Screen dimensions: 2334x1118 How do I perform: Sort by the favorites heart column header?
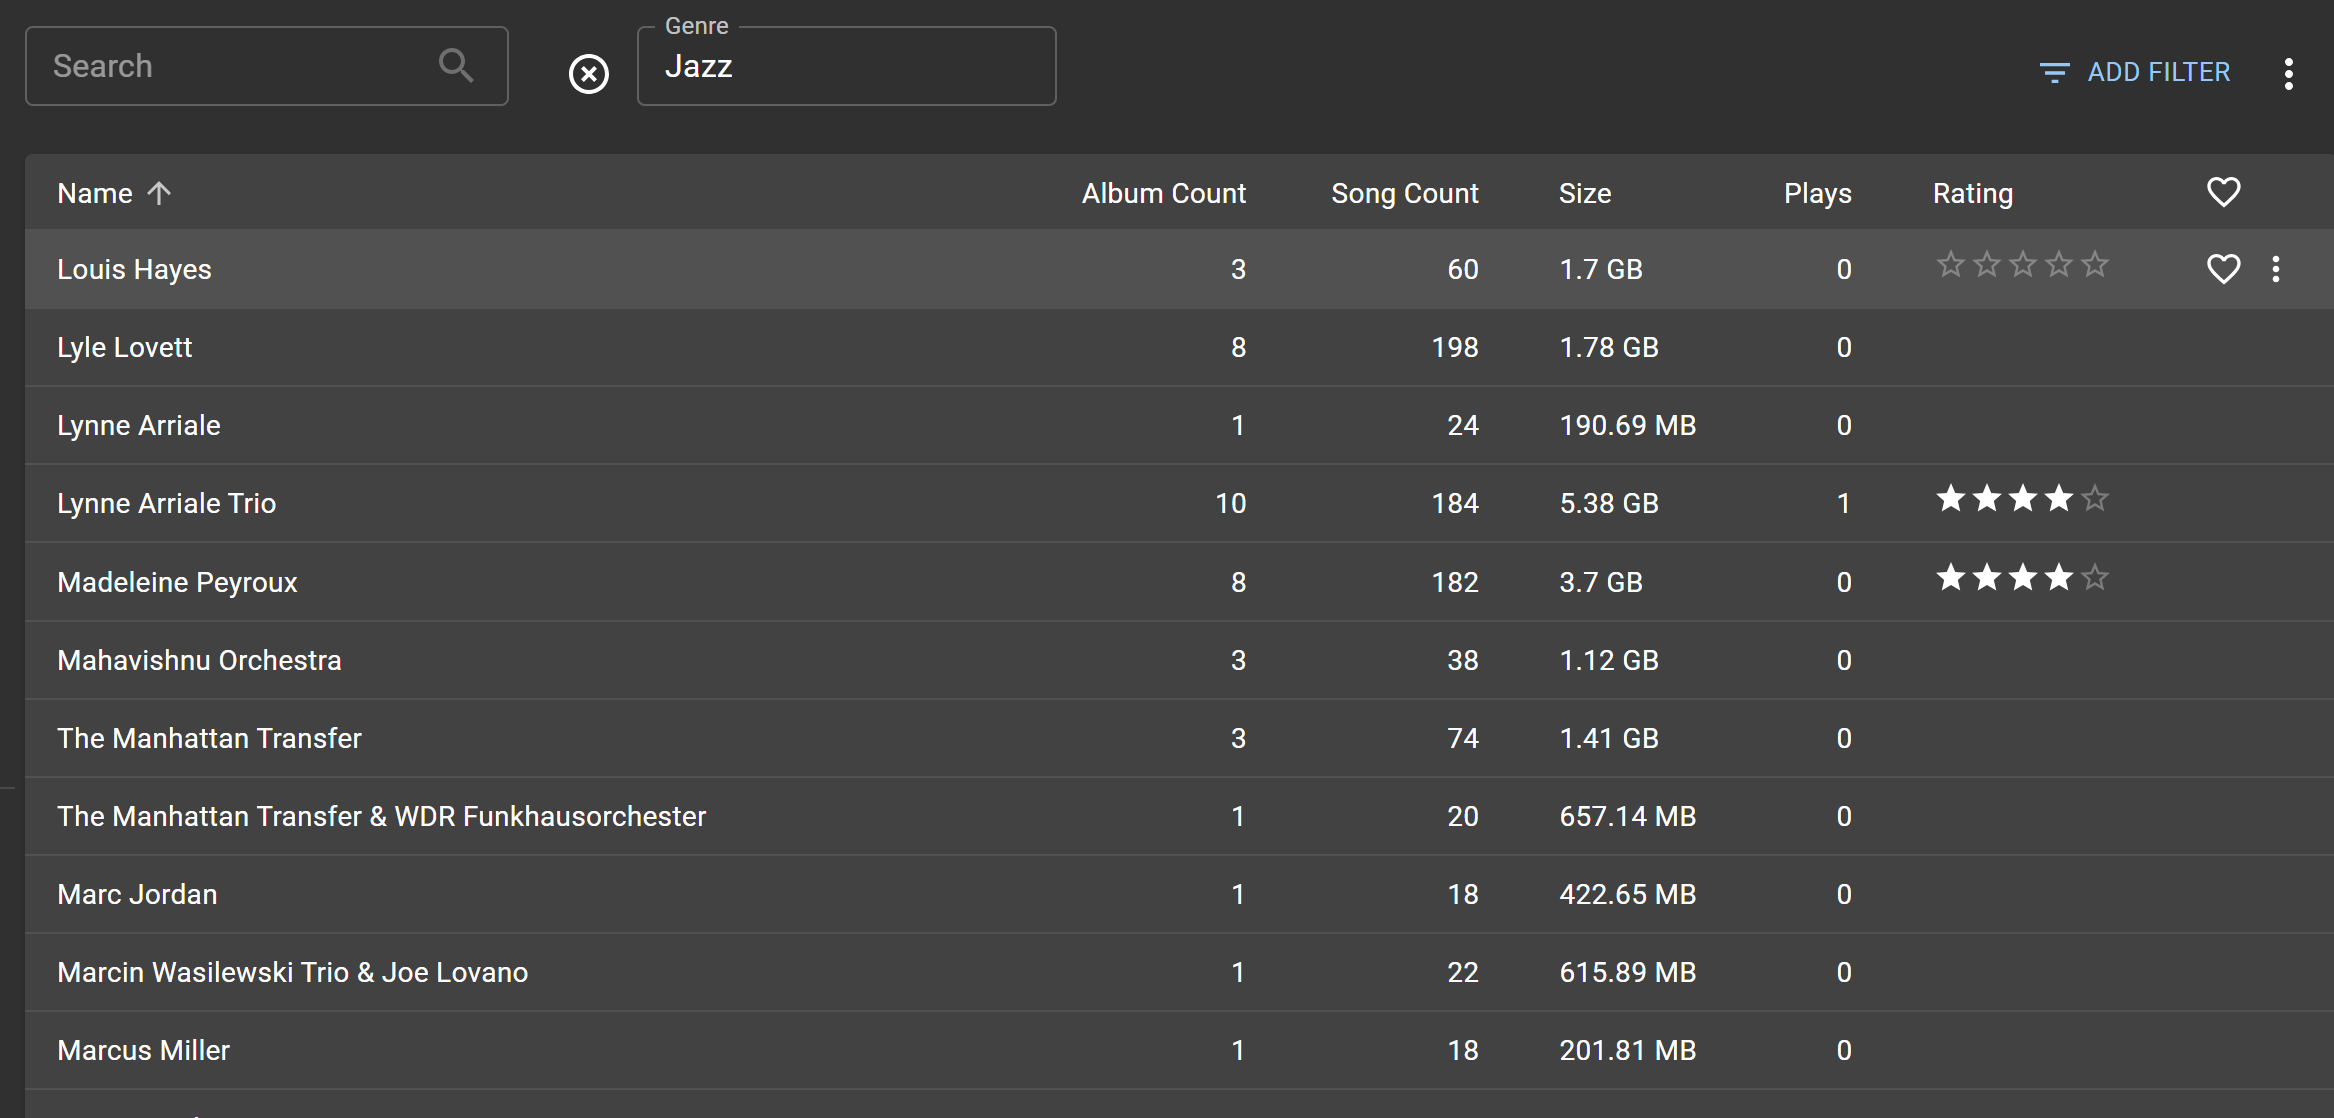coord(2223,192)
